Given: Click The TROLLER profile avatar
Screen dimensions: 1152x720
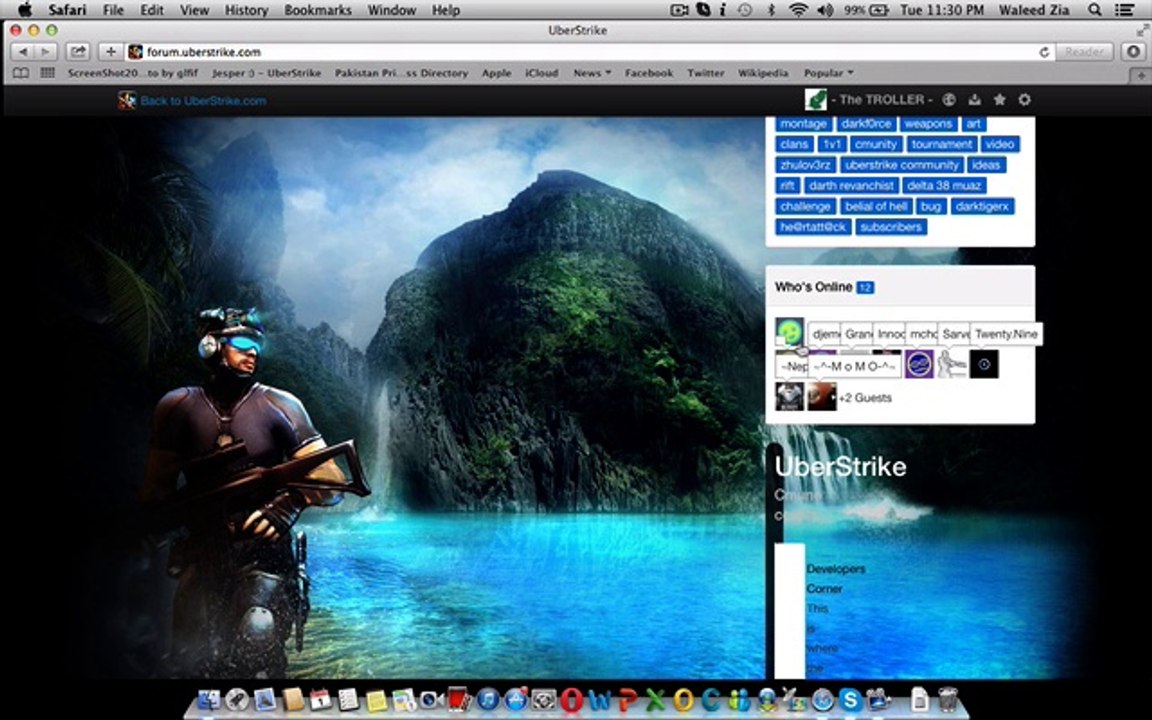Looking at the screenshot, I should point(816,99).
